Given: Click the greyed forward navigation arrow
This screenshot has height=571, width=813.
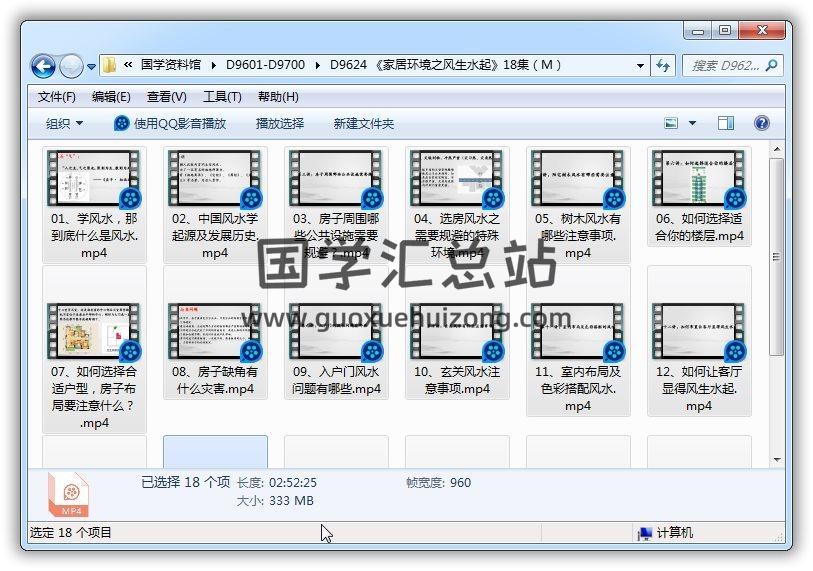Looking at the screenshot, I should (71, 66).
